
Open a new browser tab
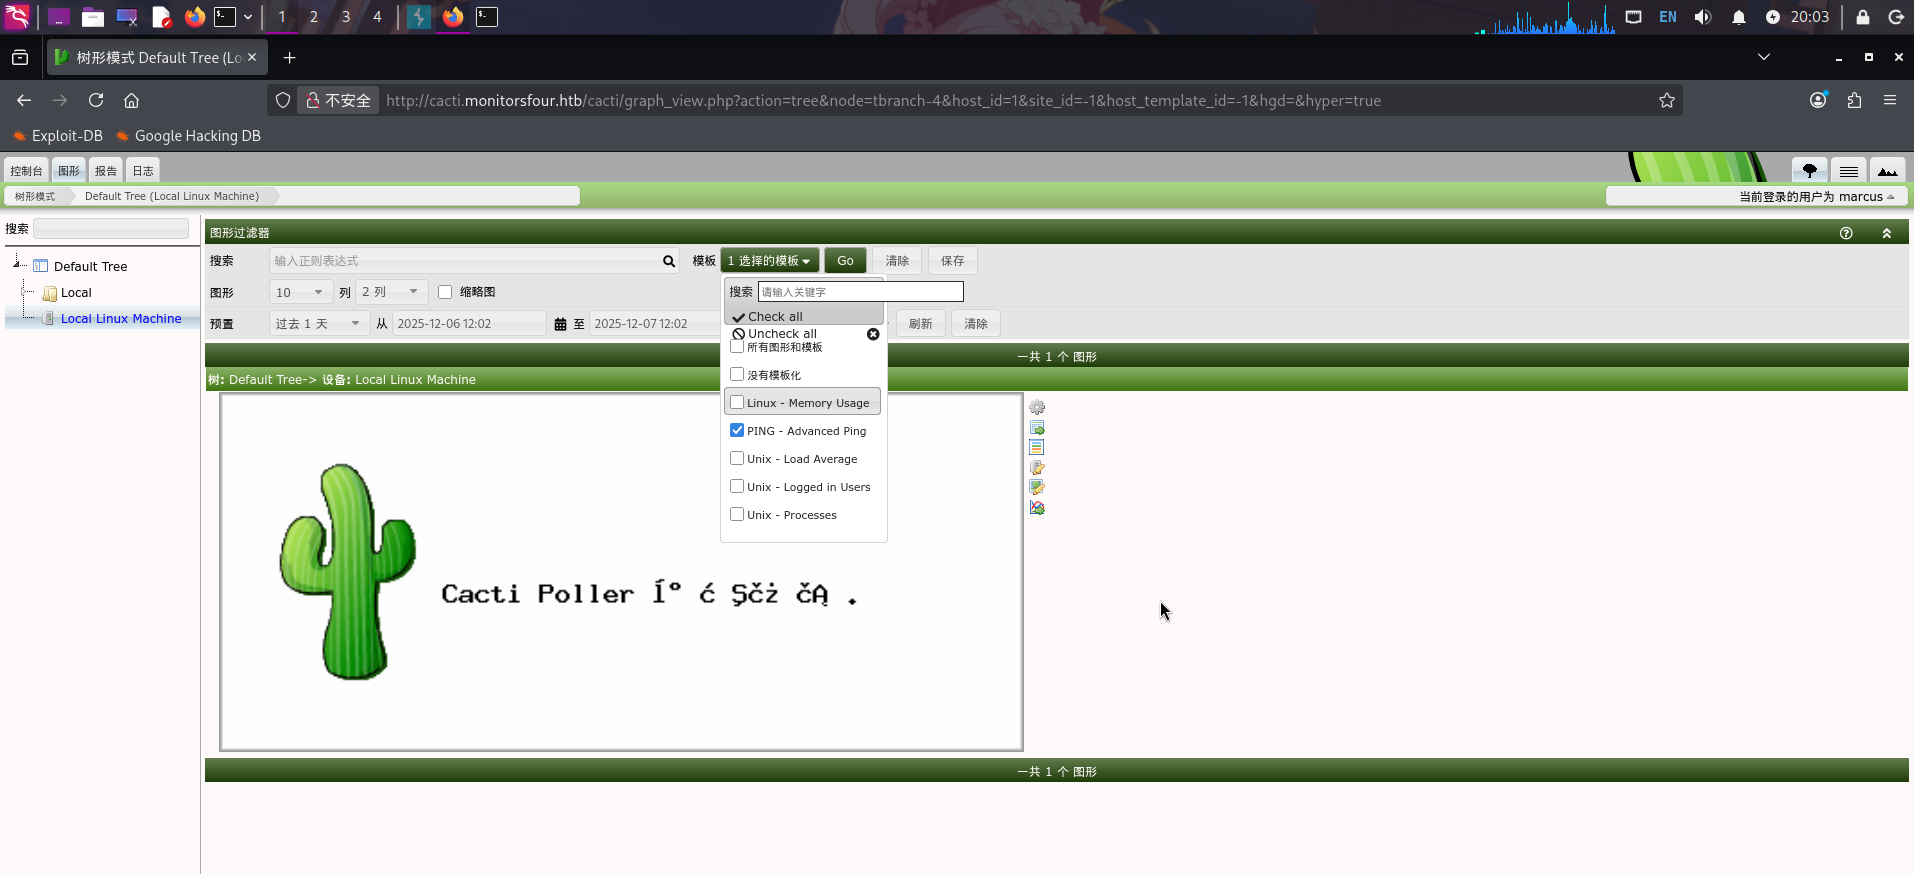click(x=289, y=58)
